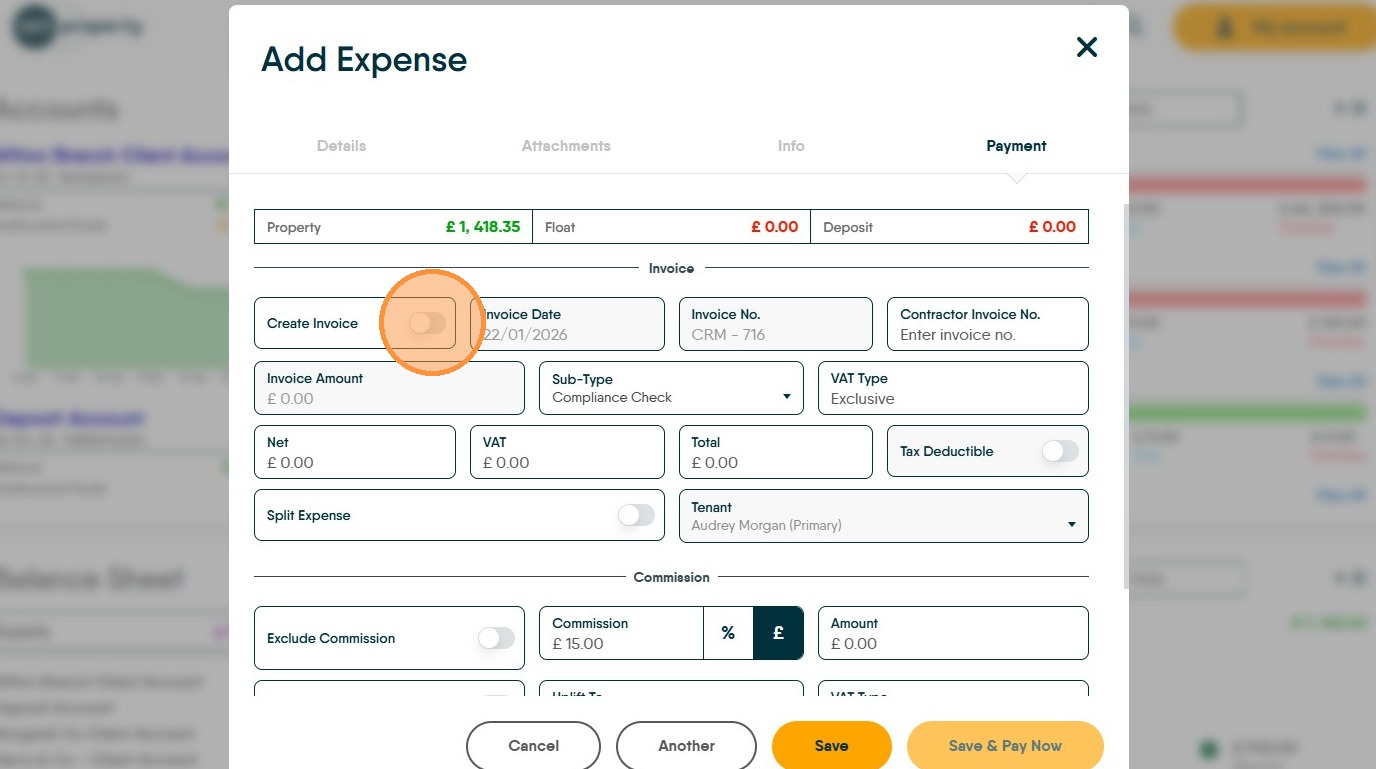Click into the Net amount field

[355, 463]
